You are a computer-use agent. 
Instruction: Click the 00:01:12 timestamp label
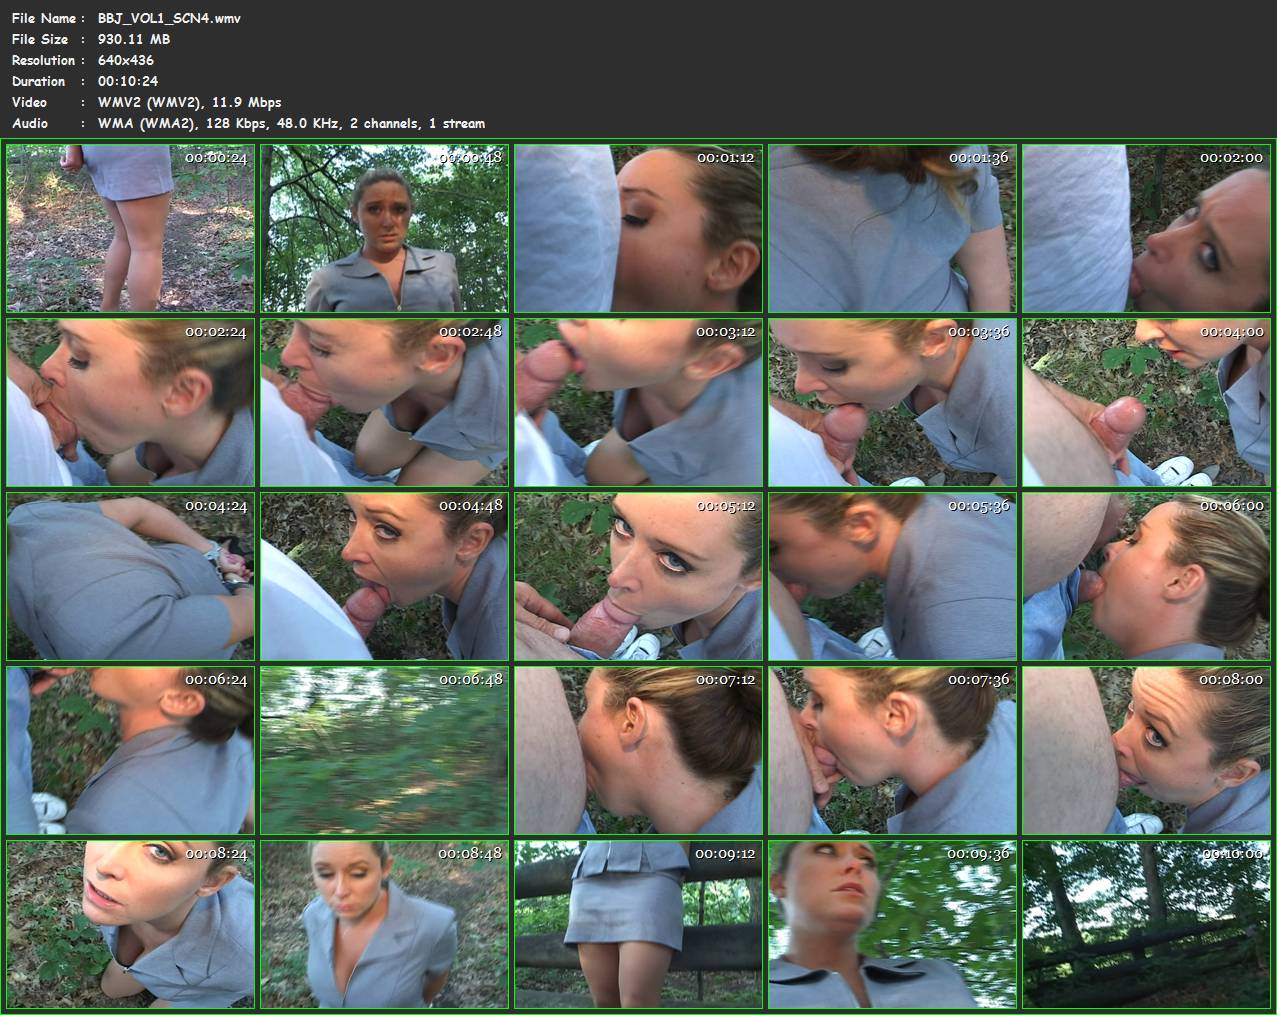(725, 157)
